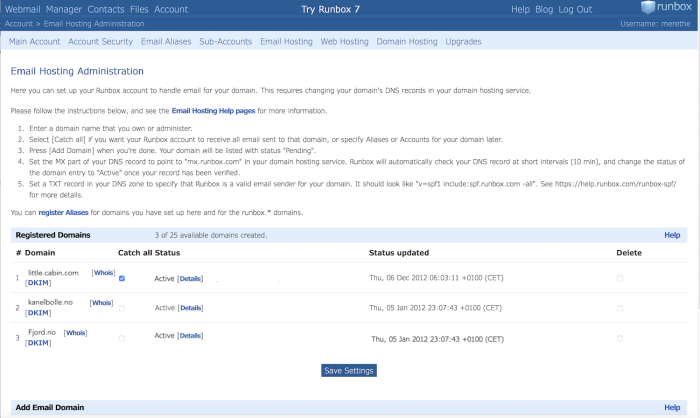700x418 pixels.
Task: Open Whois for little.cabin.com
Action: pyautogui.click(x=104, y=273)
